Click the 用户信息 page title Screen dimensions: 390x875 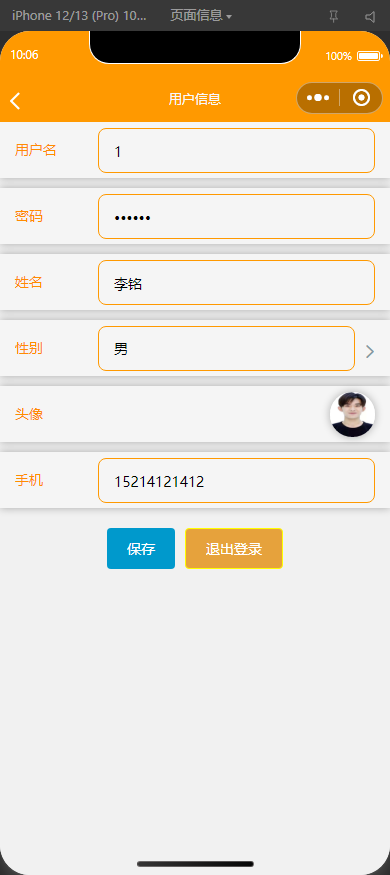click(195, 99)
